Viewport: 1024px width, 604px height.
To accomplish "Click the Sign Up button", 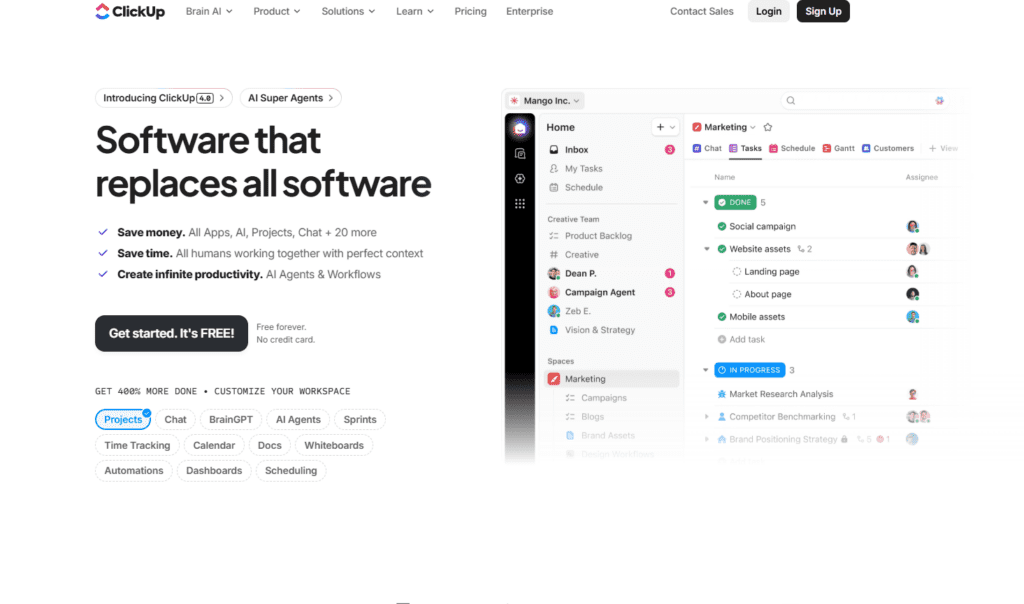I will pyautogui.click(x=823, y=11).
